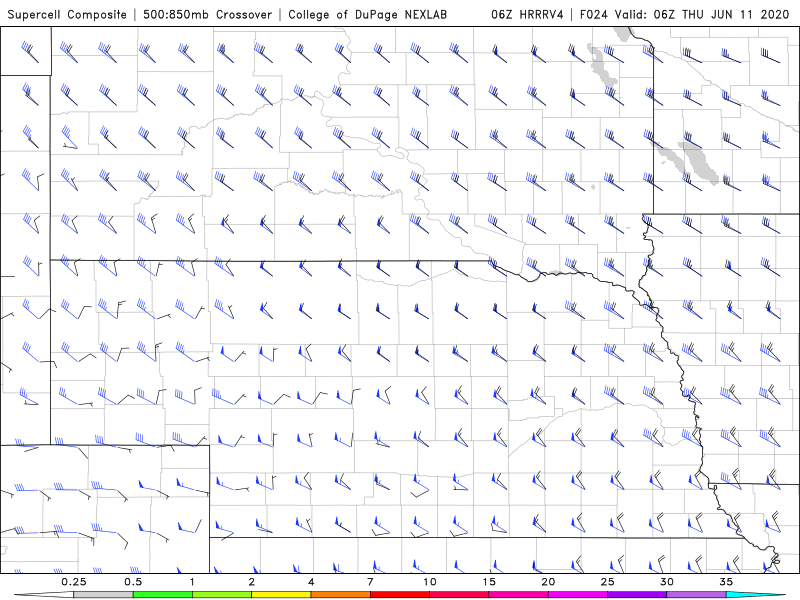Click the large gray shaded area beside the vertical state border

(x=696, y=161)
